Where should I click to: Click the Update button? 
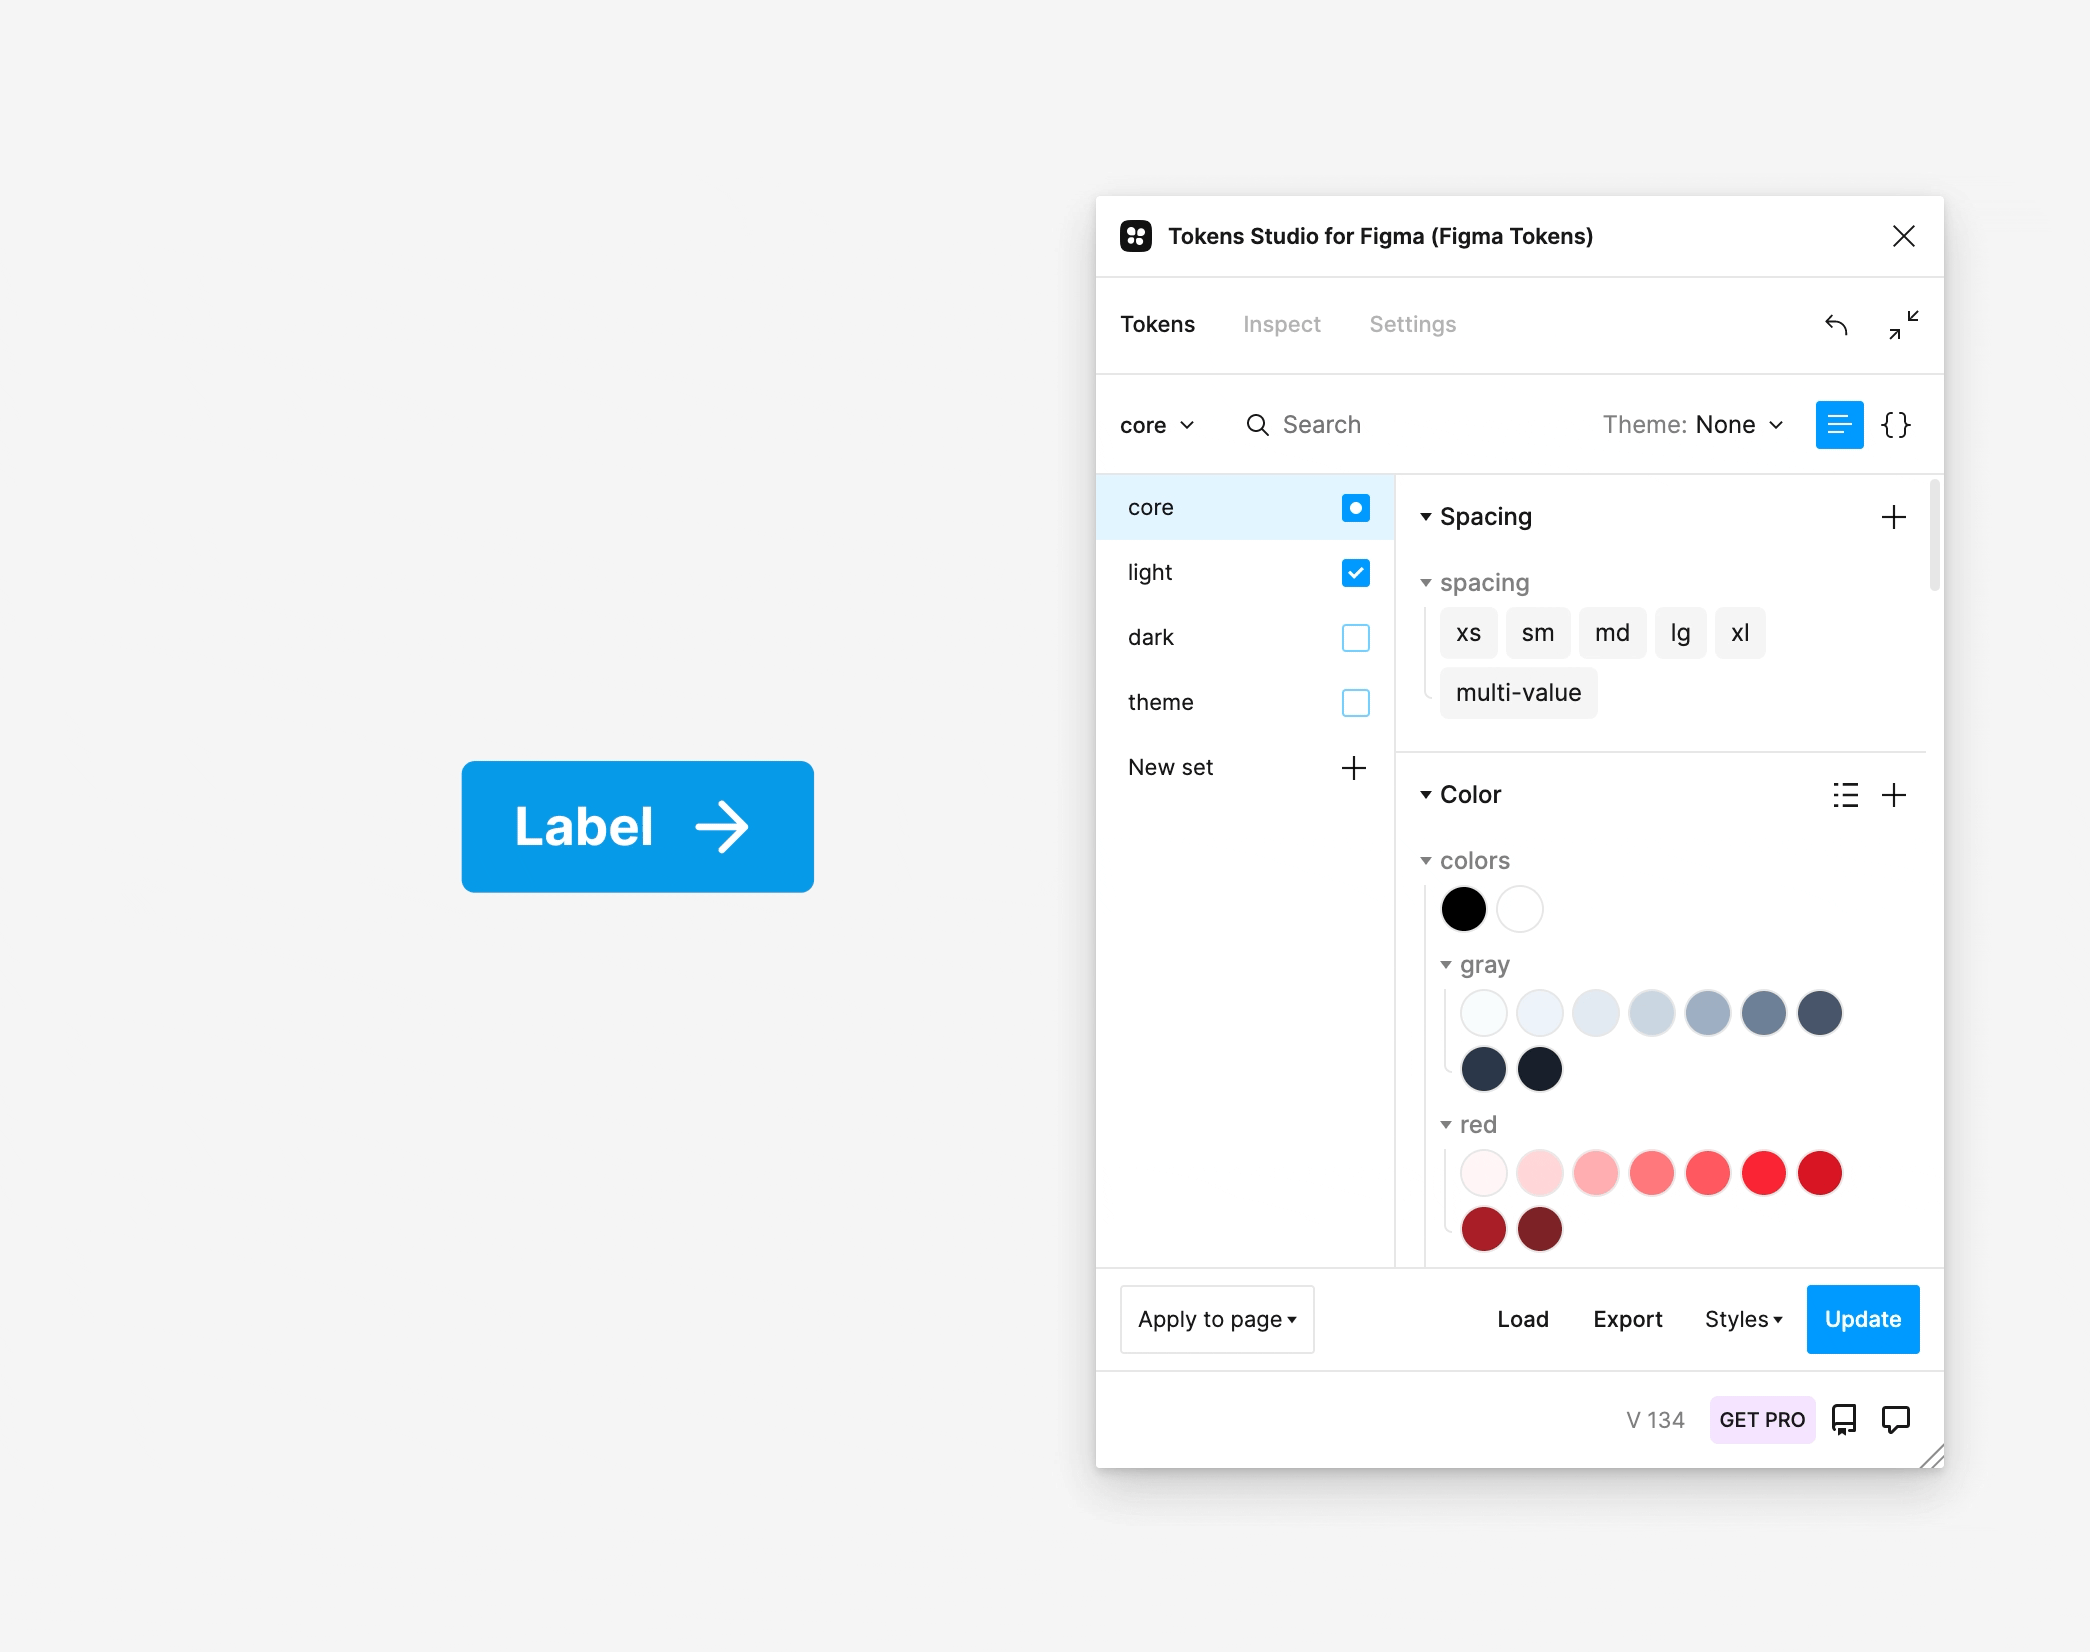(1863, 1320)
